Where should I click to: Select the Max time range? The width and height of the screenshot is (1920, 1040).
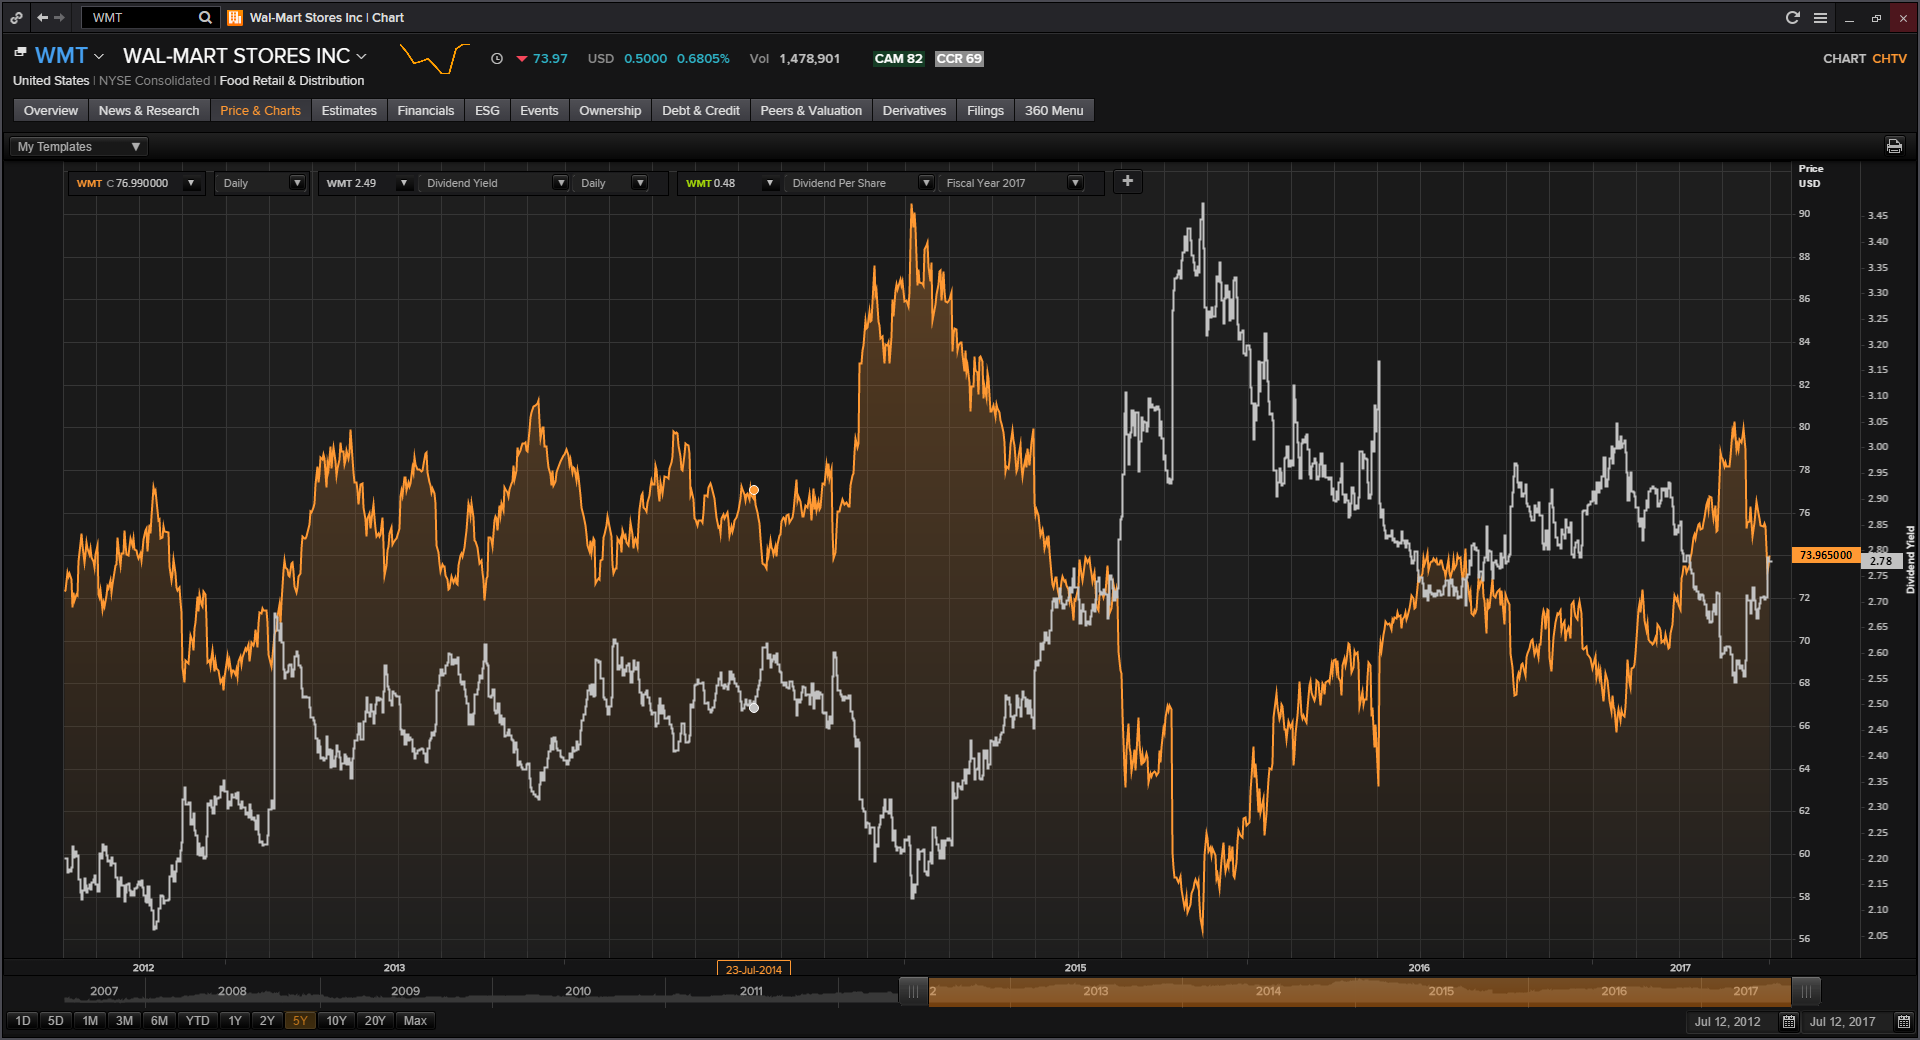click(x=415, y=1021)
